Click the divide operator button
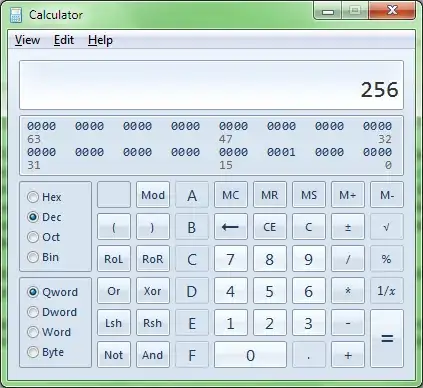This screenshot has height=388, width=423. pos(348,259)
